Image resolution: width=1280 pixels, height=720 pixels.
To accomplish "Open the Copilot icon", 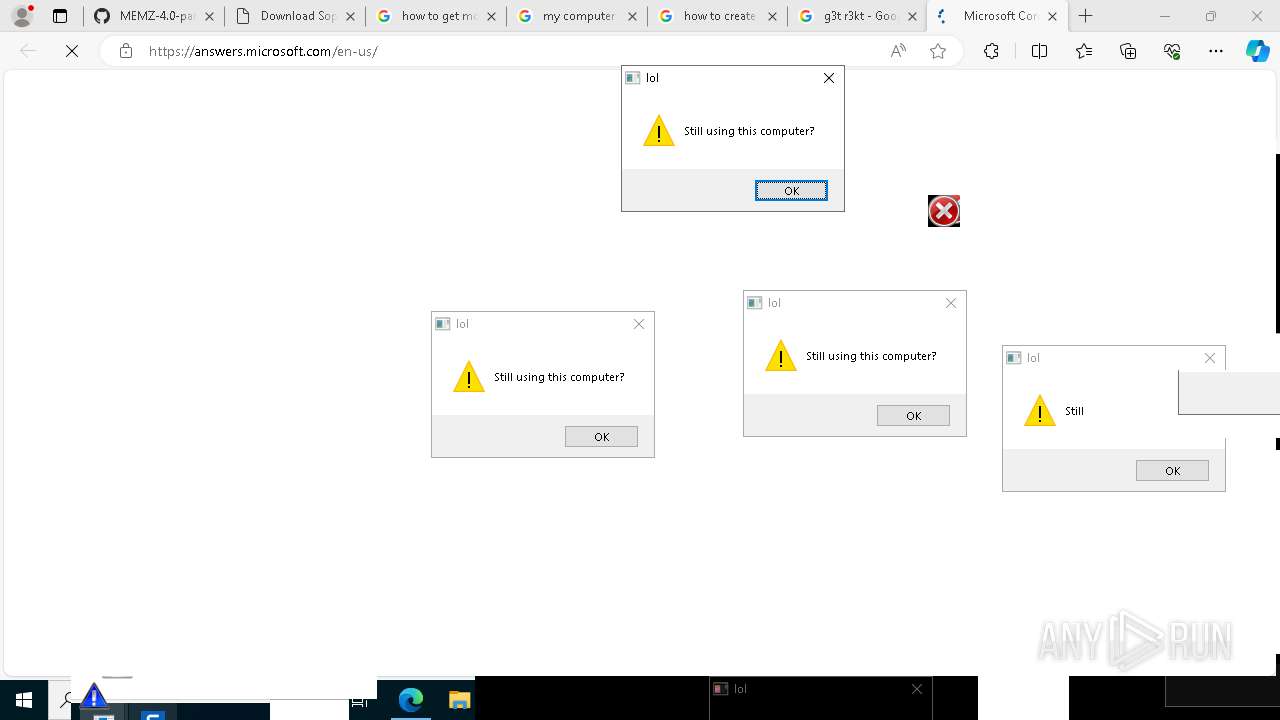I will pos(1257,51).
